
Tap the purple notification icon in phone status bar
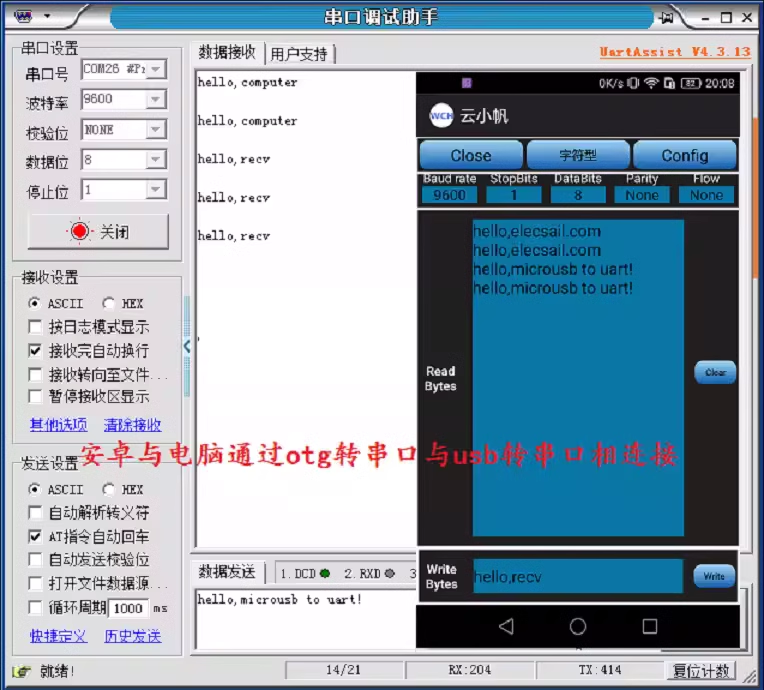point(467,83)
